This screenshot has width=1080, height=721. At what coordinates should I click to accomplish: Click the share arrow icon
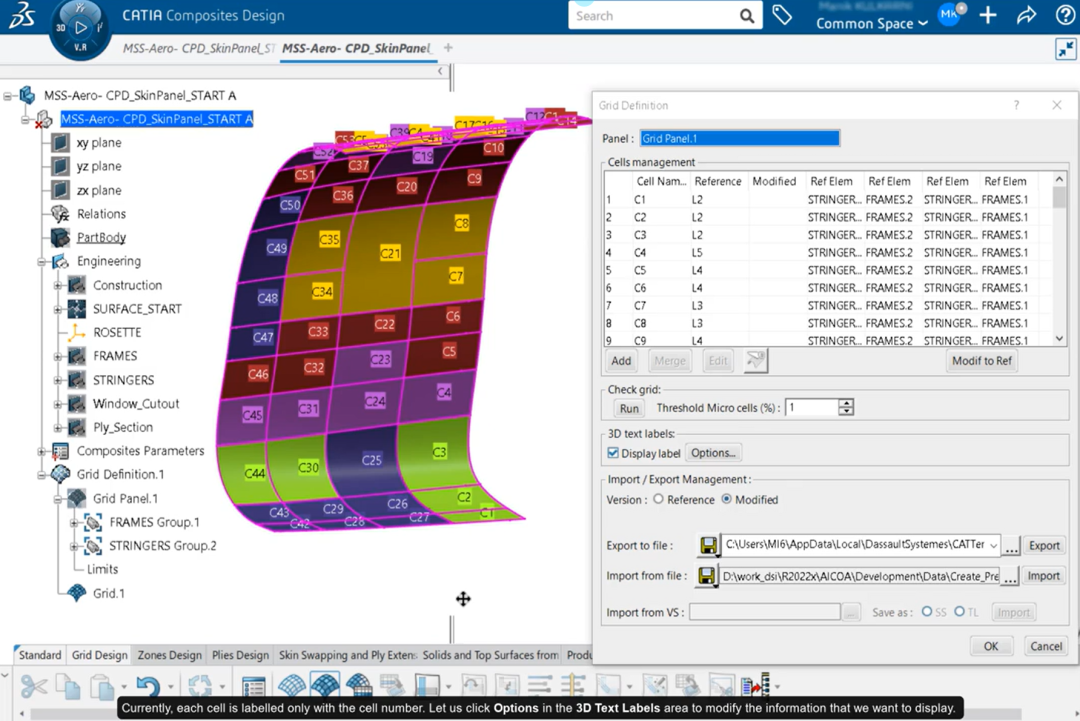coord(1026,15)
